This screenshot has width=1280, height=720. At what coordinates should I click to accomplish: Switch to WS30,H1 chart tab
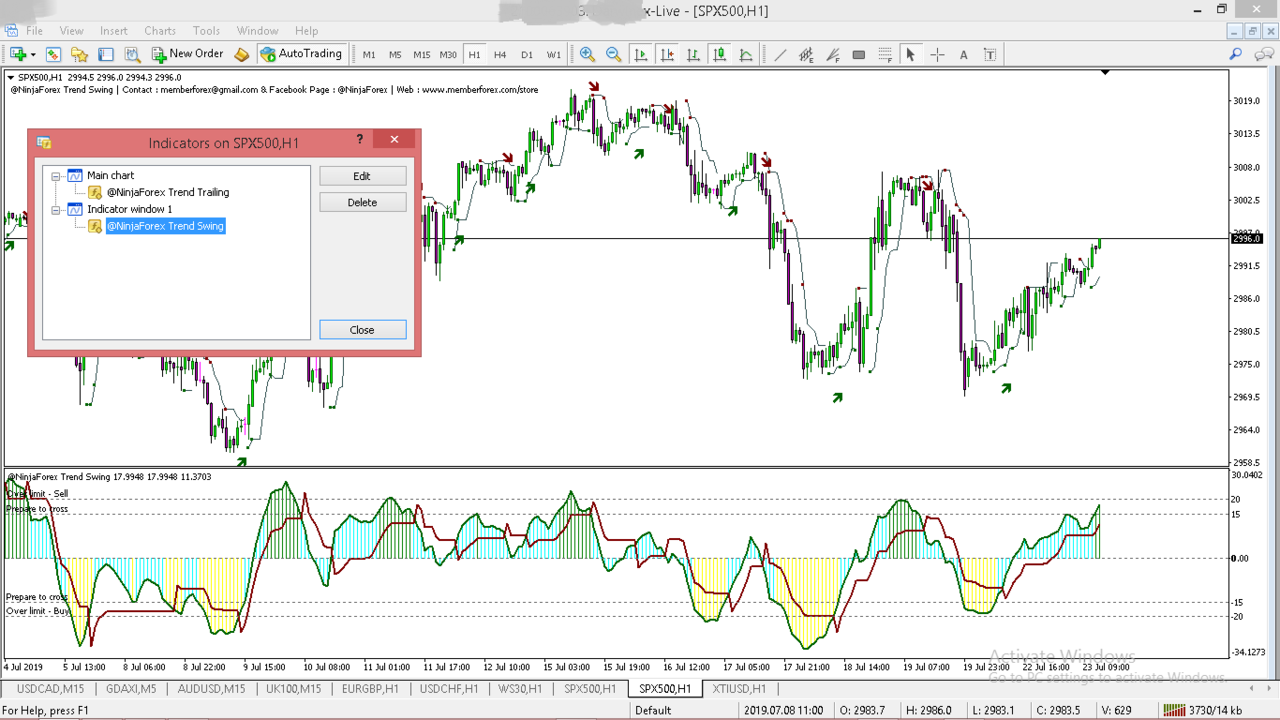tap(520, 689)
